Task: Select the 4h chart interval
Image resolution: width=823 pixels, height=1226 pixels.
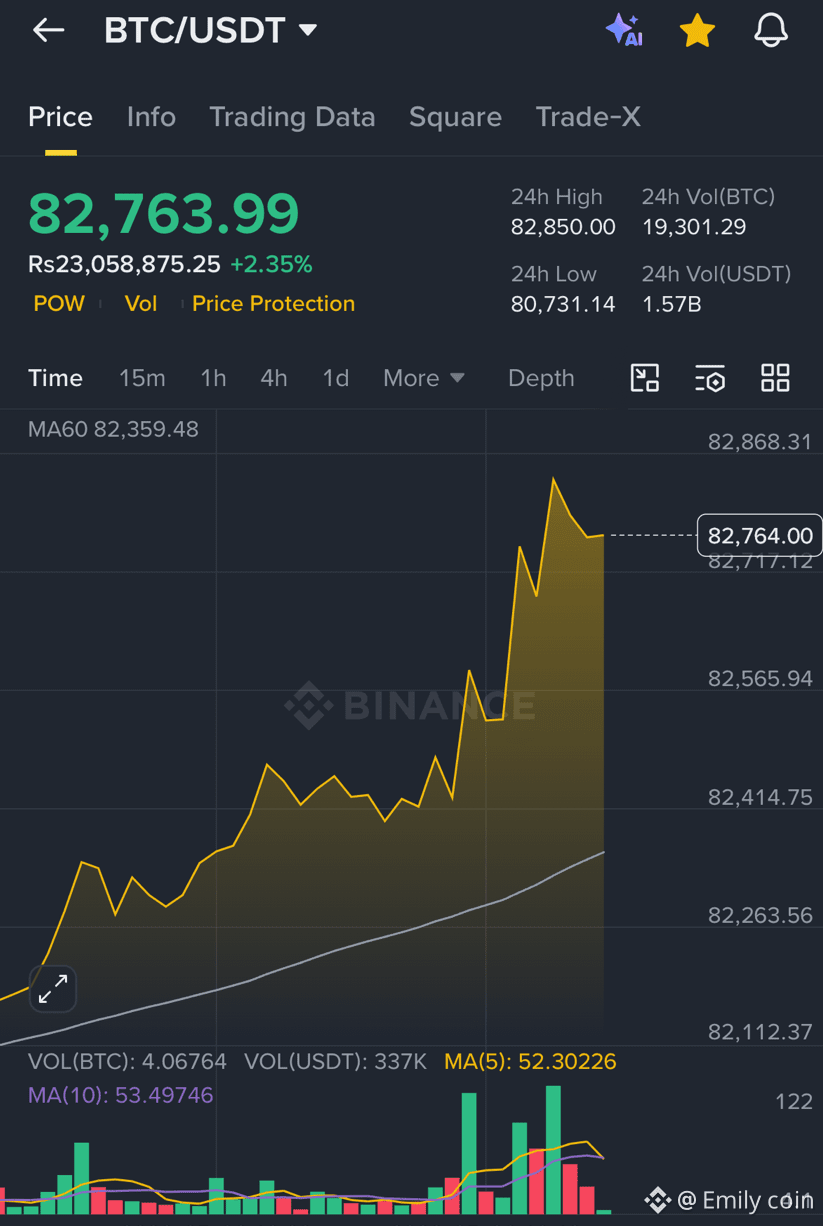Action: pos(274,378)
